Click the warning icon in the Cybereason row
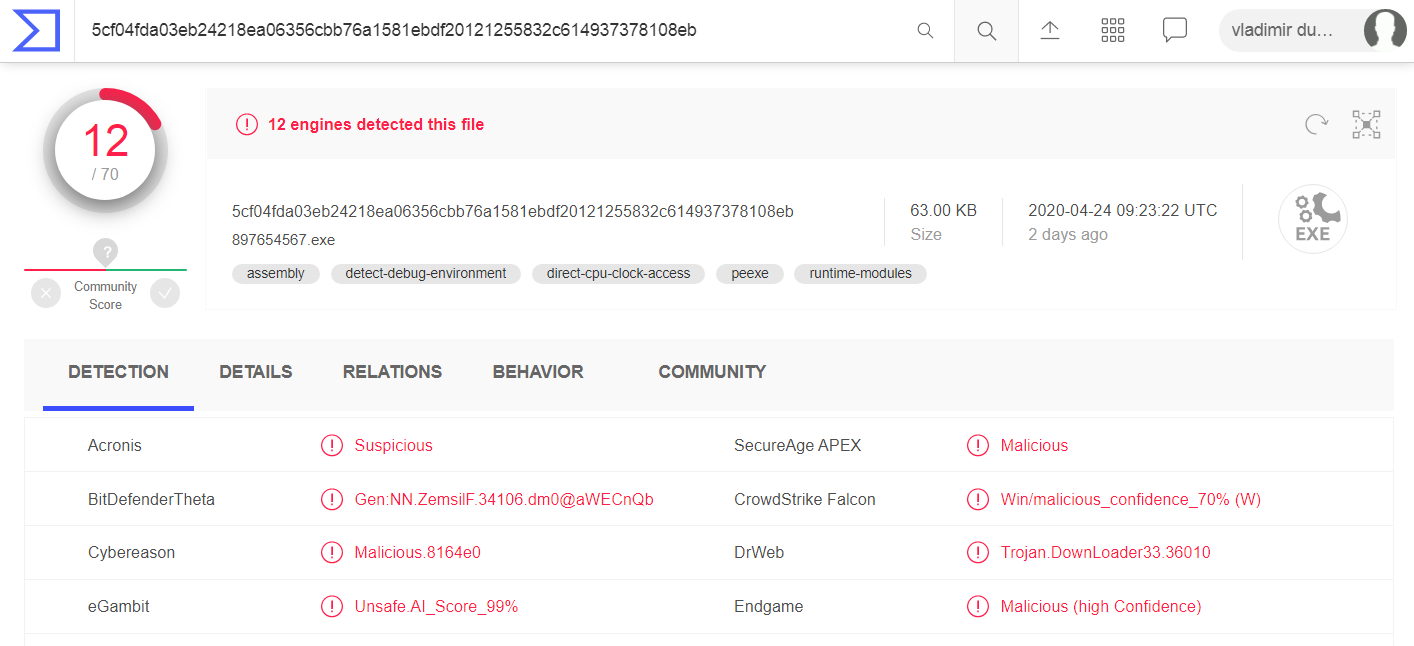This screenshot has width=1414, height=646. pyautogui.click(x=332, y=552)
